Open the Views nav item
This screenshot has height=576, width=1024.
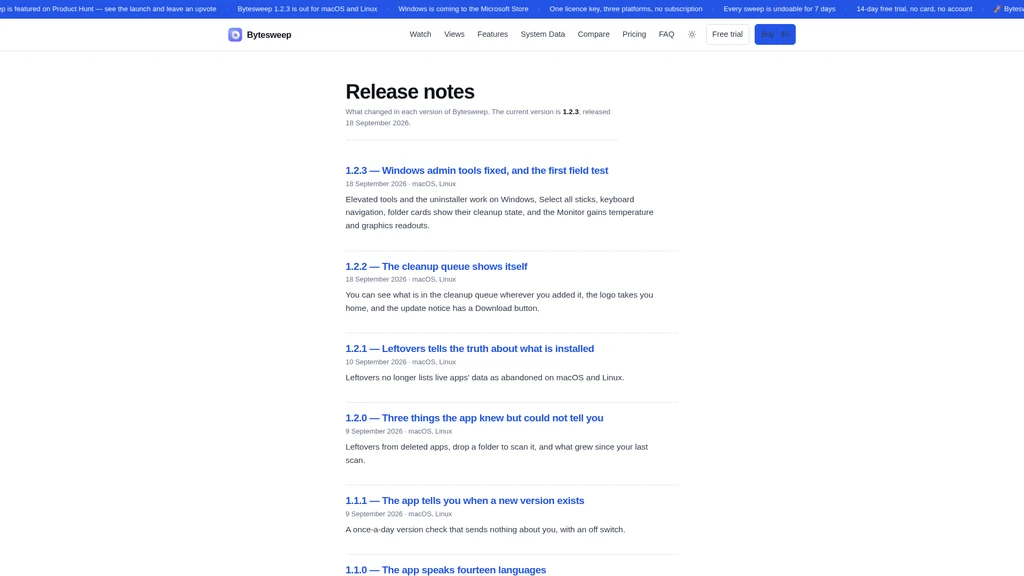pyautogui.click(x=454, y=34)
